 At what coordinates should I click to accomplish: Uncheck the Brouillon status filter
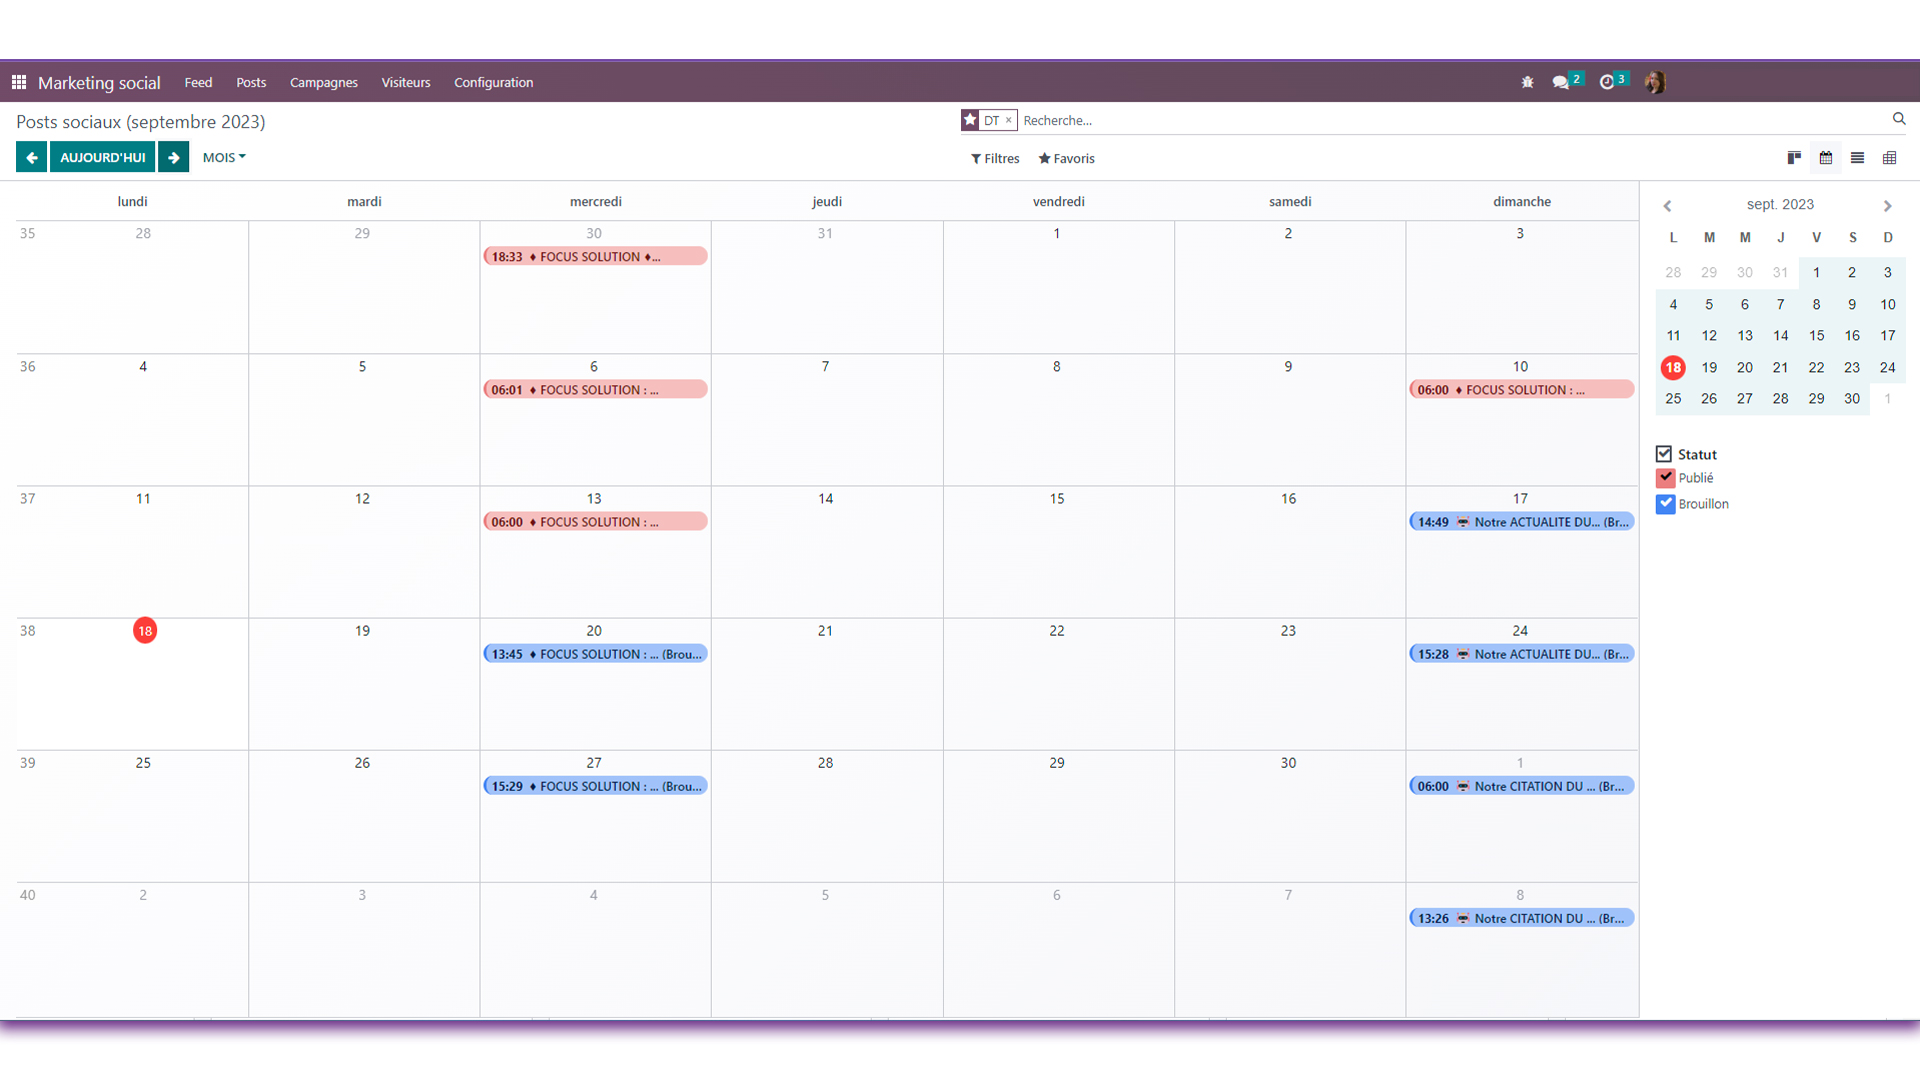point(1665,504)
